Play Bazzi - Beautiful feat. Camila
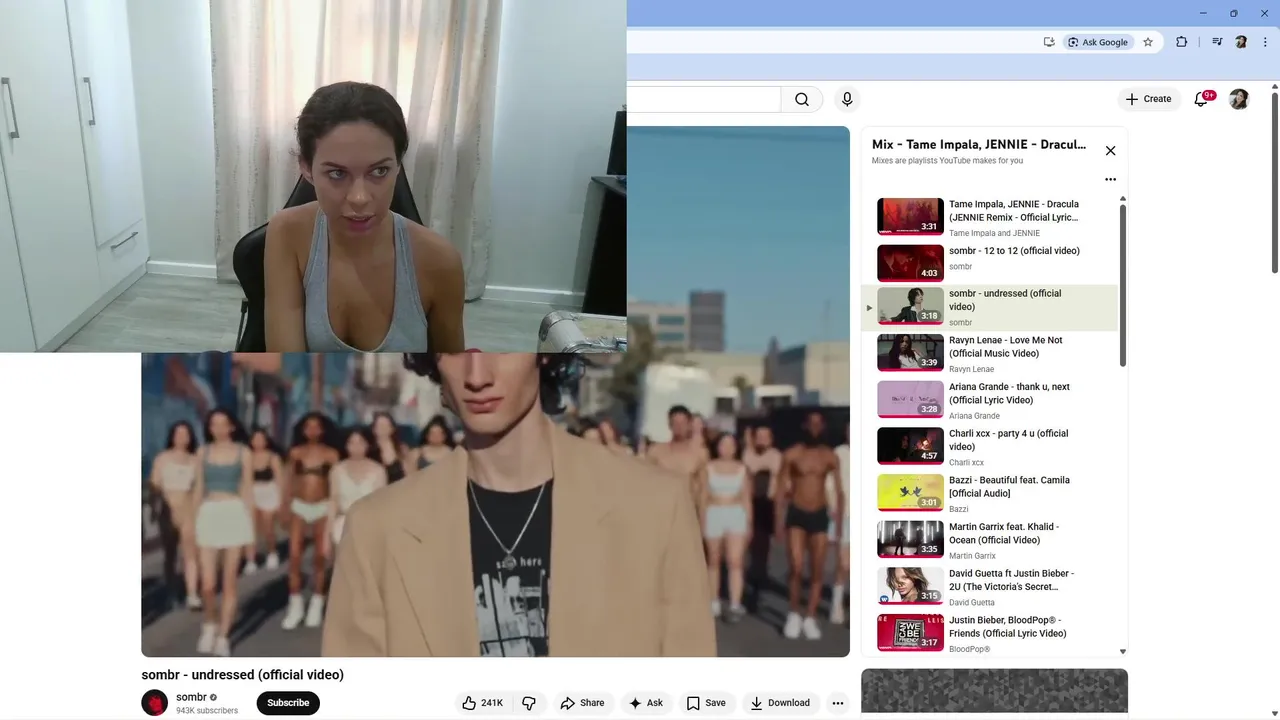1280x720 pixels. tap(989, 494)
